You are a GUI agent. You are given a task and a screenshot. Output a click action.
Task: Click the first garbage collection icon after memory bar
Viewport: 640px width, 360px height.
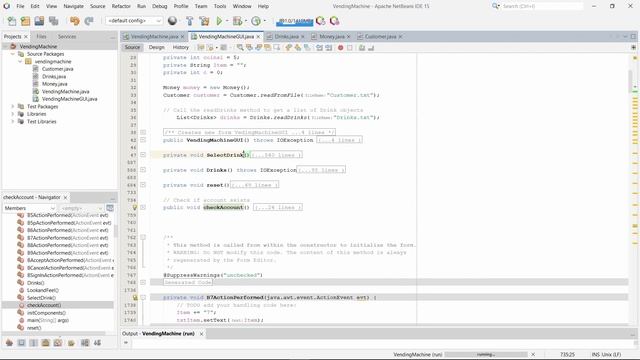[321, 21]
